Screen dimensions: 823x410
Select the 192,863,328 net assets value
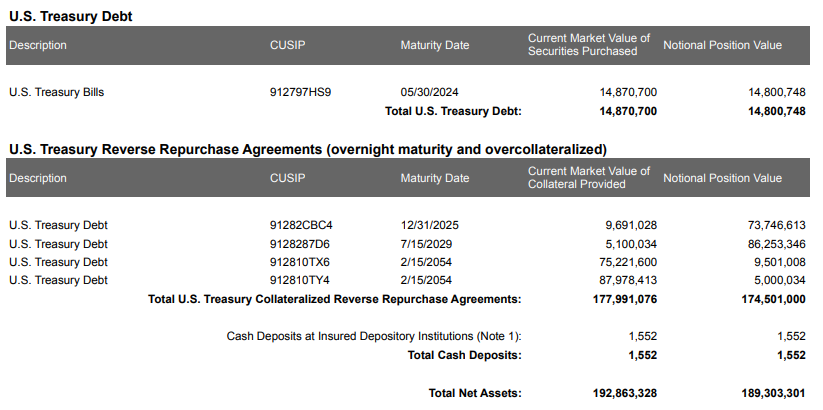(x=623, y=393)
